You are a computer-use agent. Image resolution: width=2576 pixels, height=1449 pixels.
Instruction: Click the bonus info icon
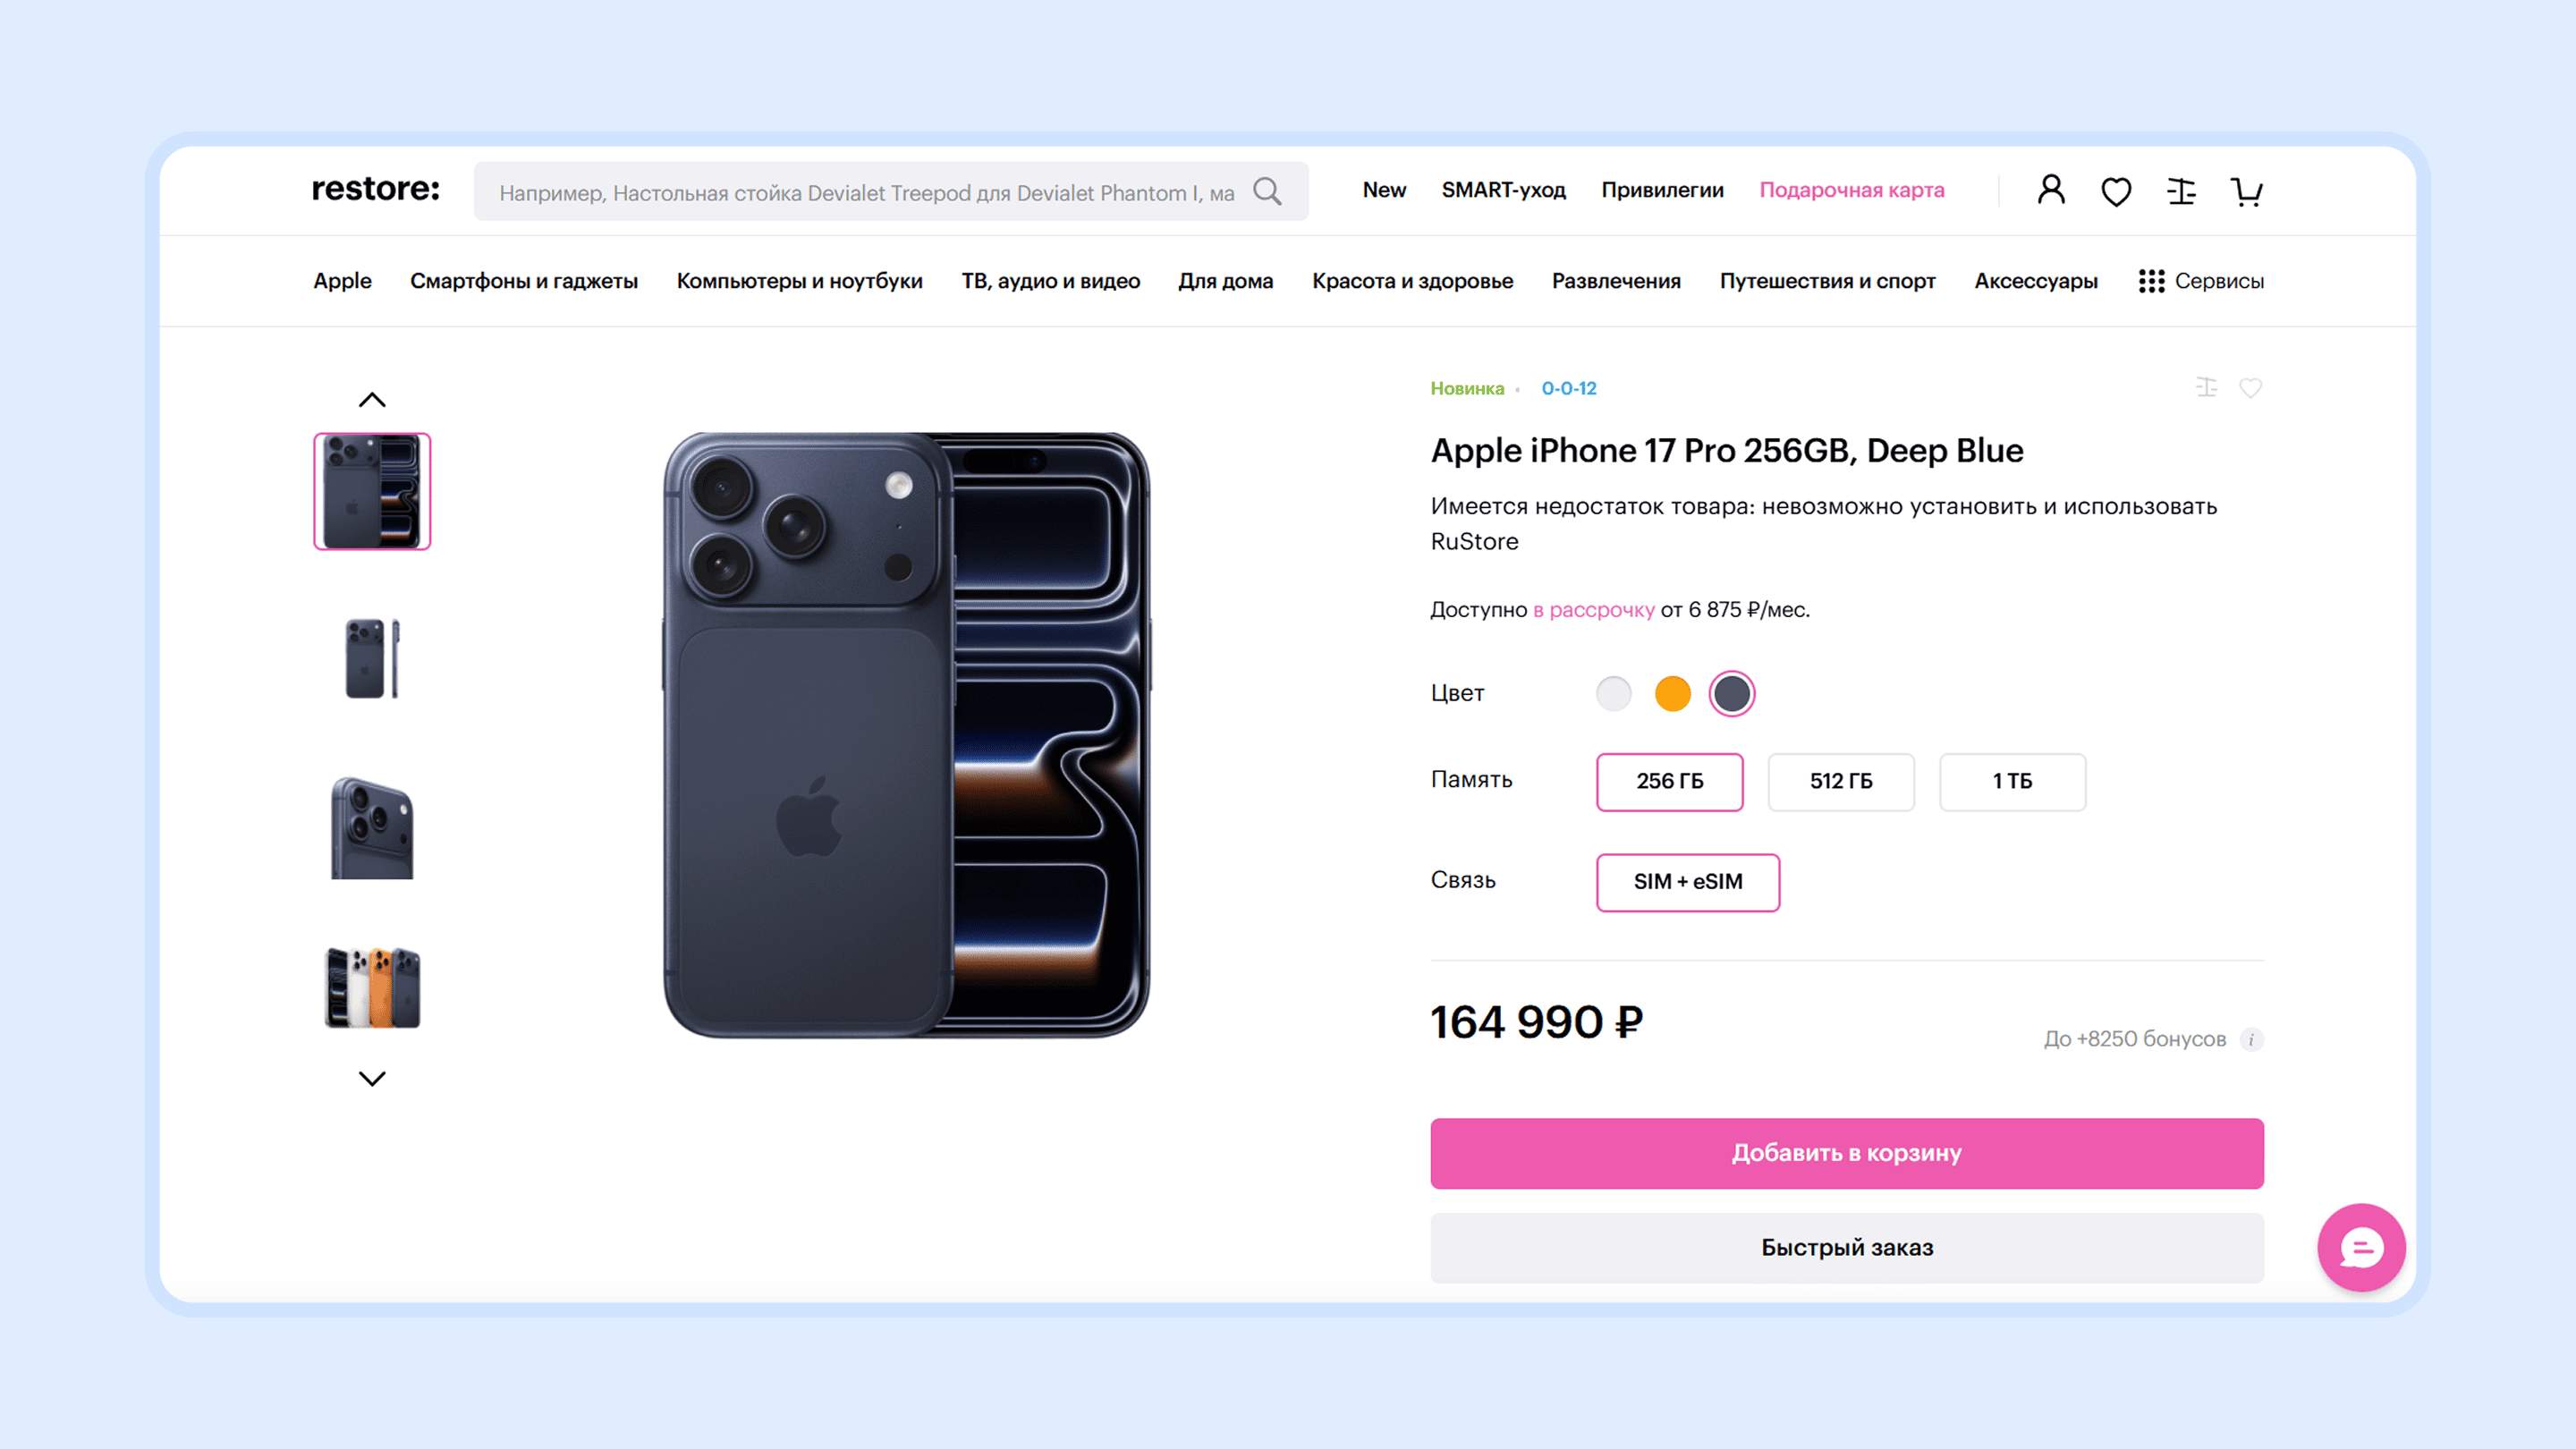click(2251, 1040)
